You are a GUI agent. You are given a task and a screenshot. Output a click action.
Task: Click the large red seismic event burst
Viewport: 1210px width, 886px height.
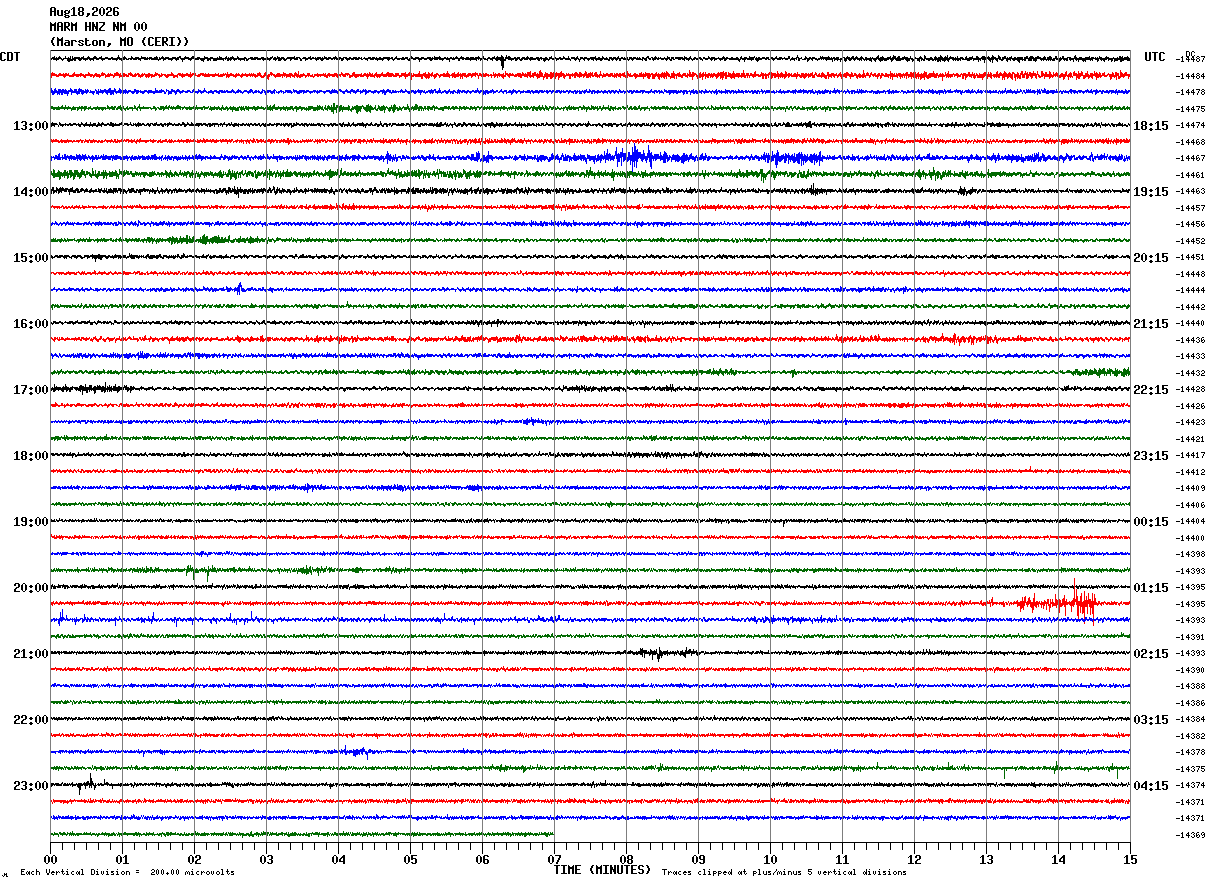(1058, 602)
